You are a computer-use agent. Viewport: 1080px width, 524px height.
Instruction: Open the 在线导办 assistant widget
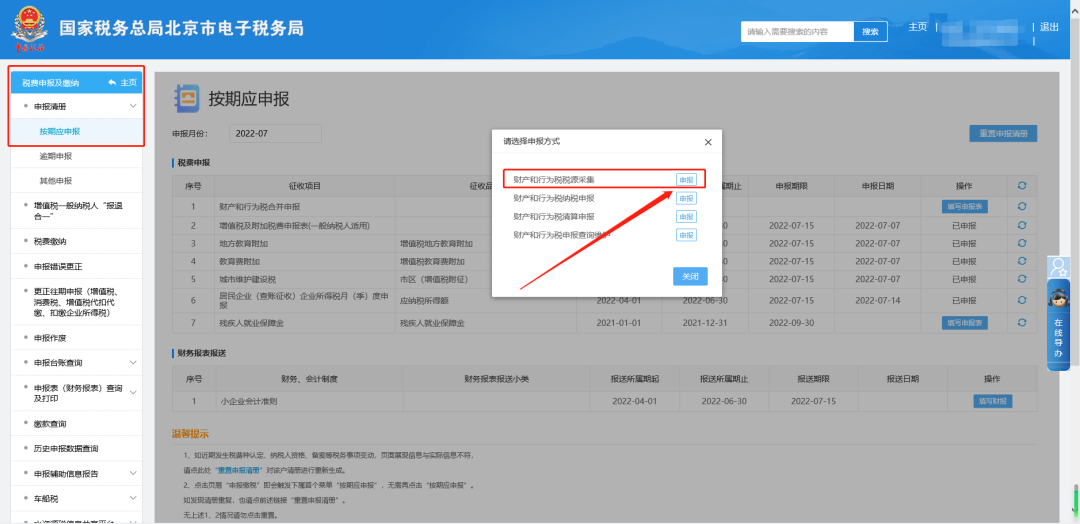click(x=1058, y=325)
